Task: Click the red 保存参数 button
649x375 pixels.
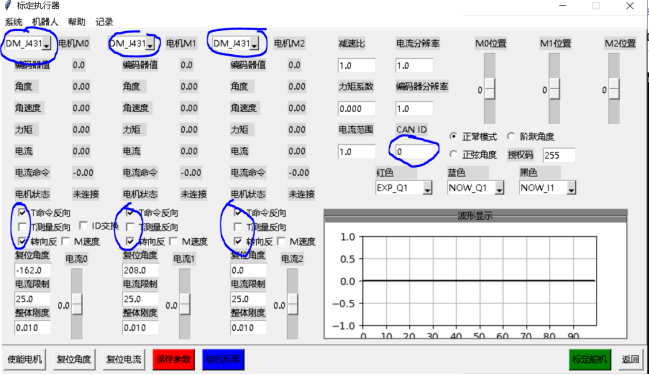Action: pos(173,359)
